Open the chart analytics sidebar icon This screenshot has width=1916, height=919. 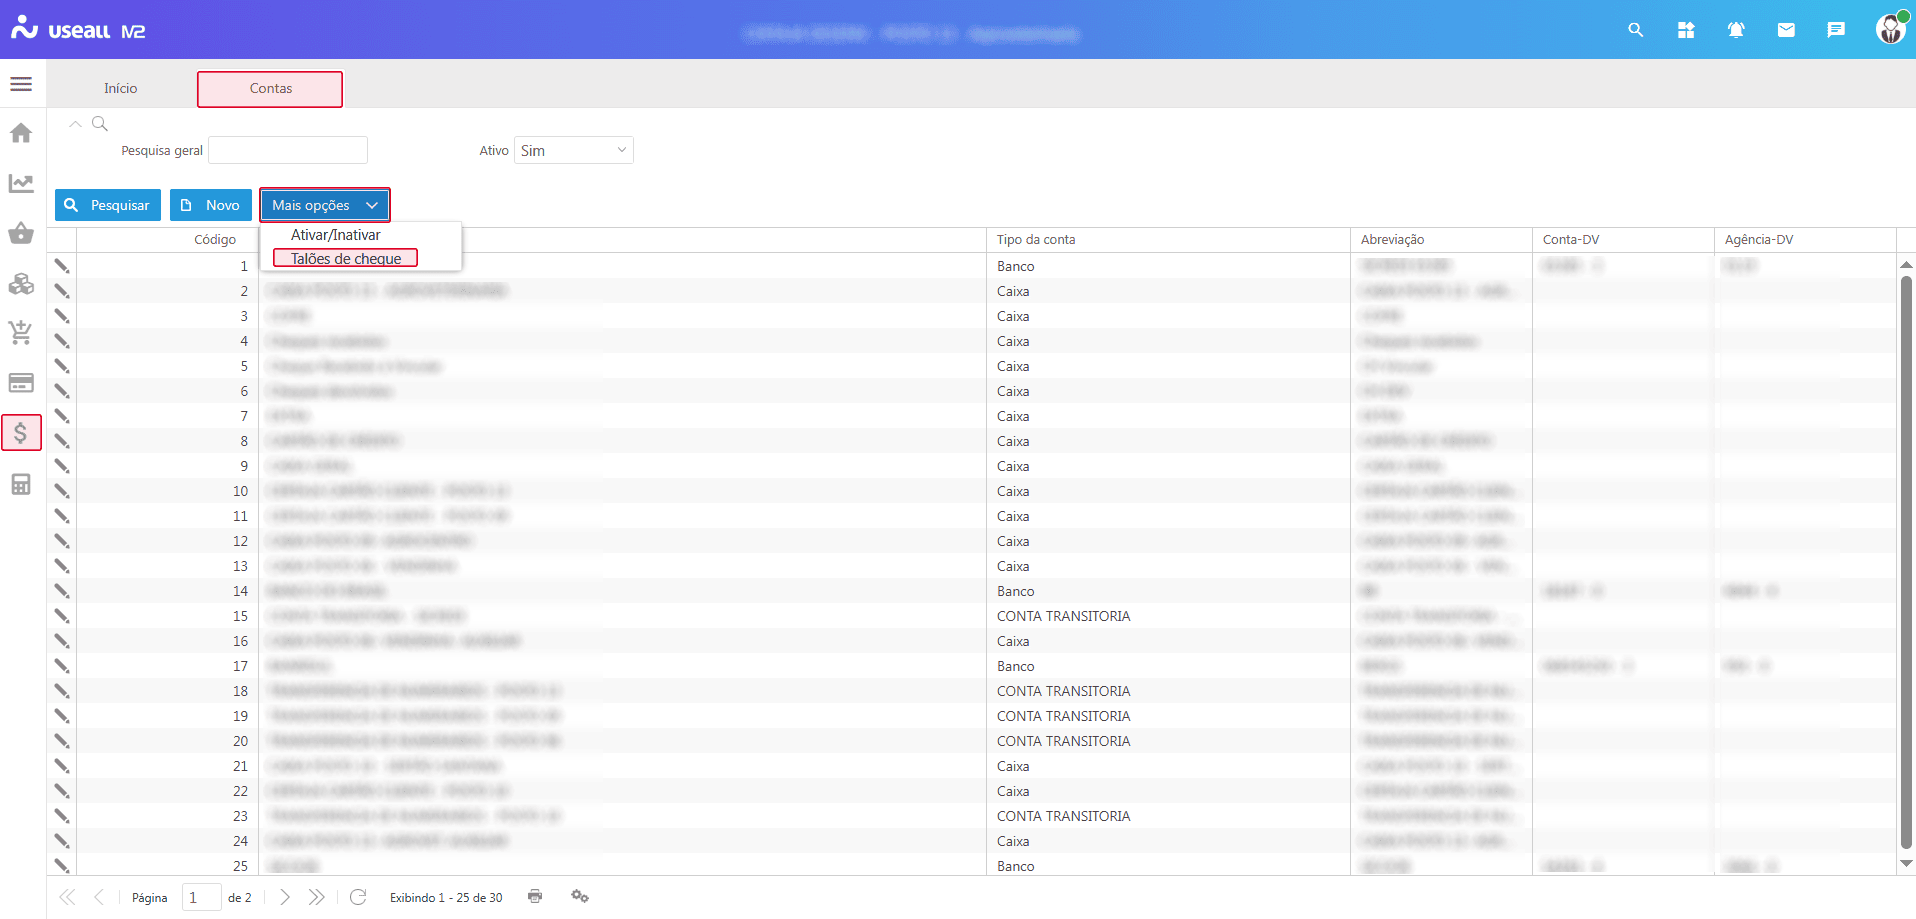point(21,183)
